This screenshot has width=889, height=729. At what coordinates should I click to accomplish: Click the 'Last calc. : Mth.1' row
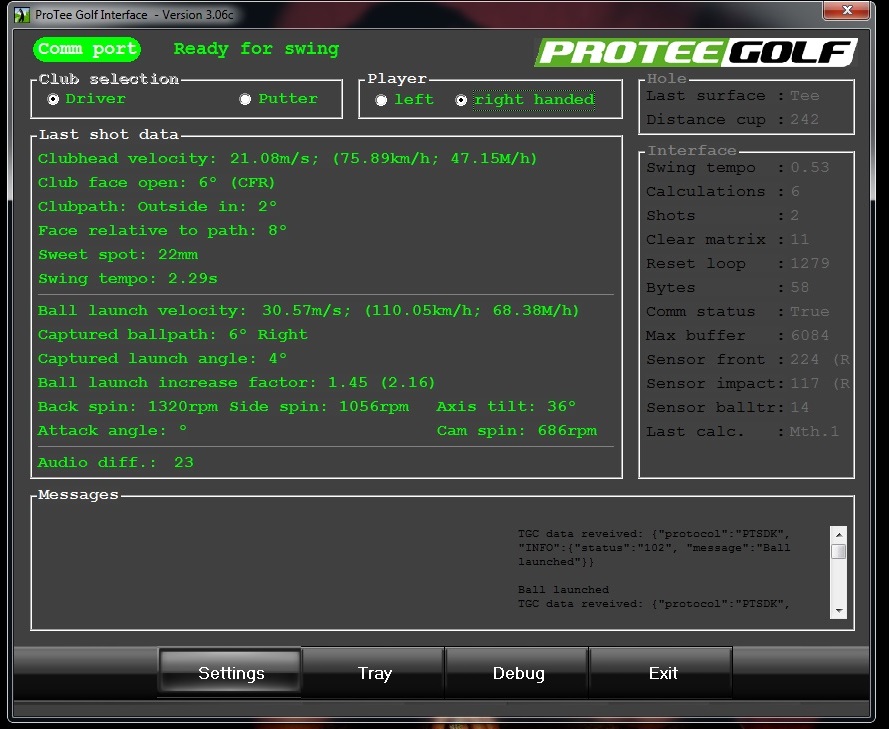tap(743, 431)
